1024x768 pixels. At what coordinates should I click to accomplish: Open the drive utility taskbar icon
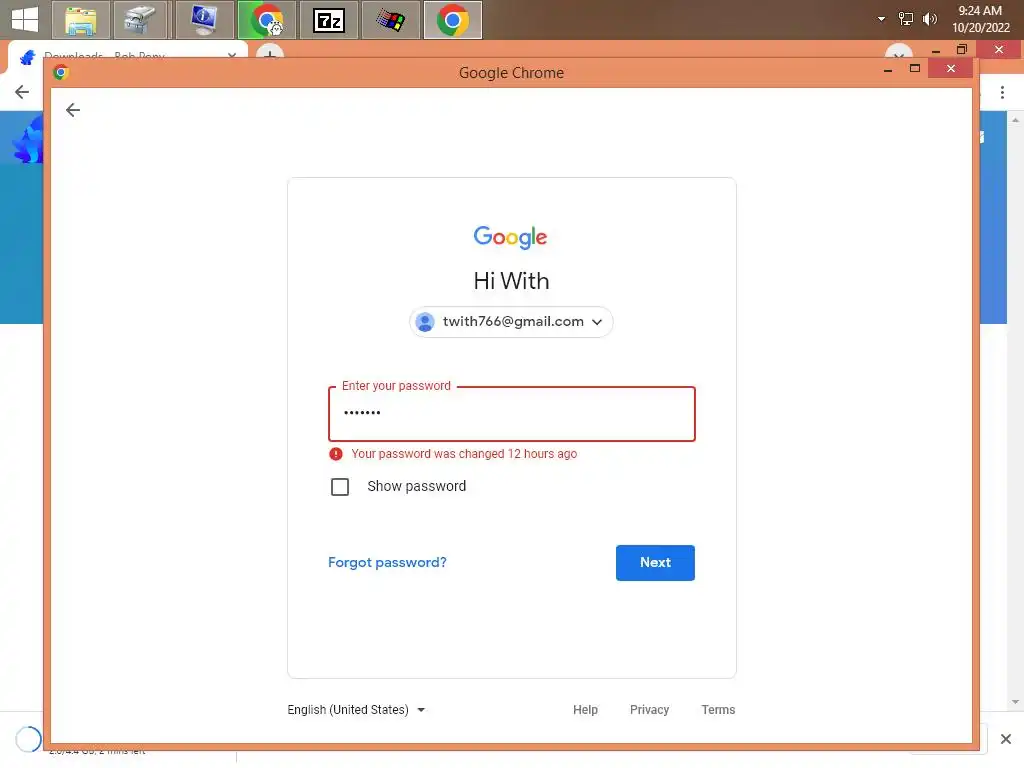(x=140, y=20)
